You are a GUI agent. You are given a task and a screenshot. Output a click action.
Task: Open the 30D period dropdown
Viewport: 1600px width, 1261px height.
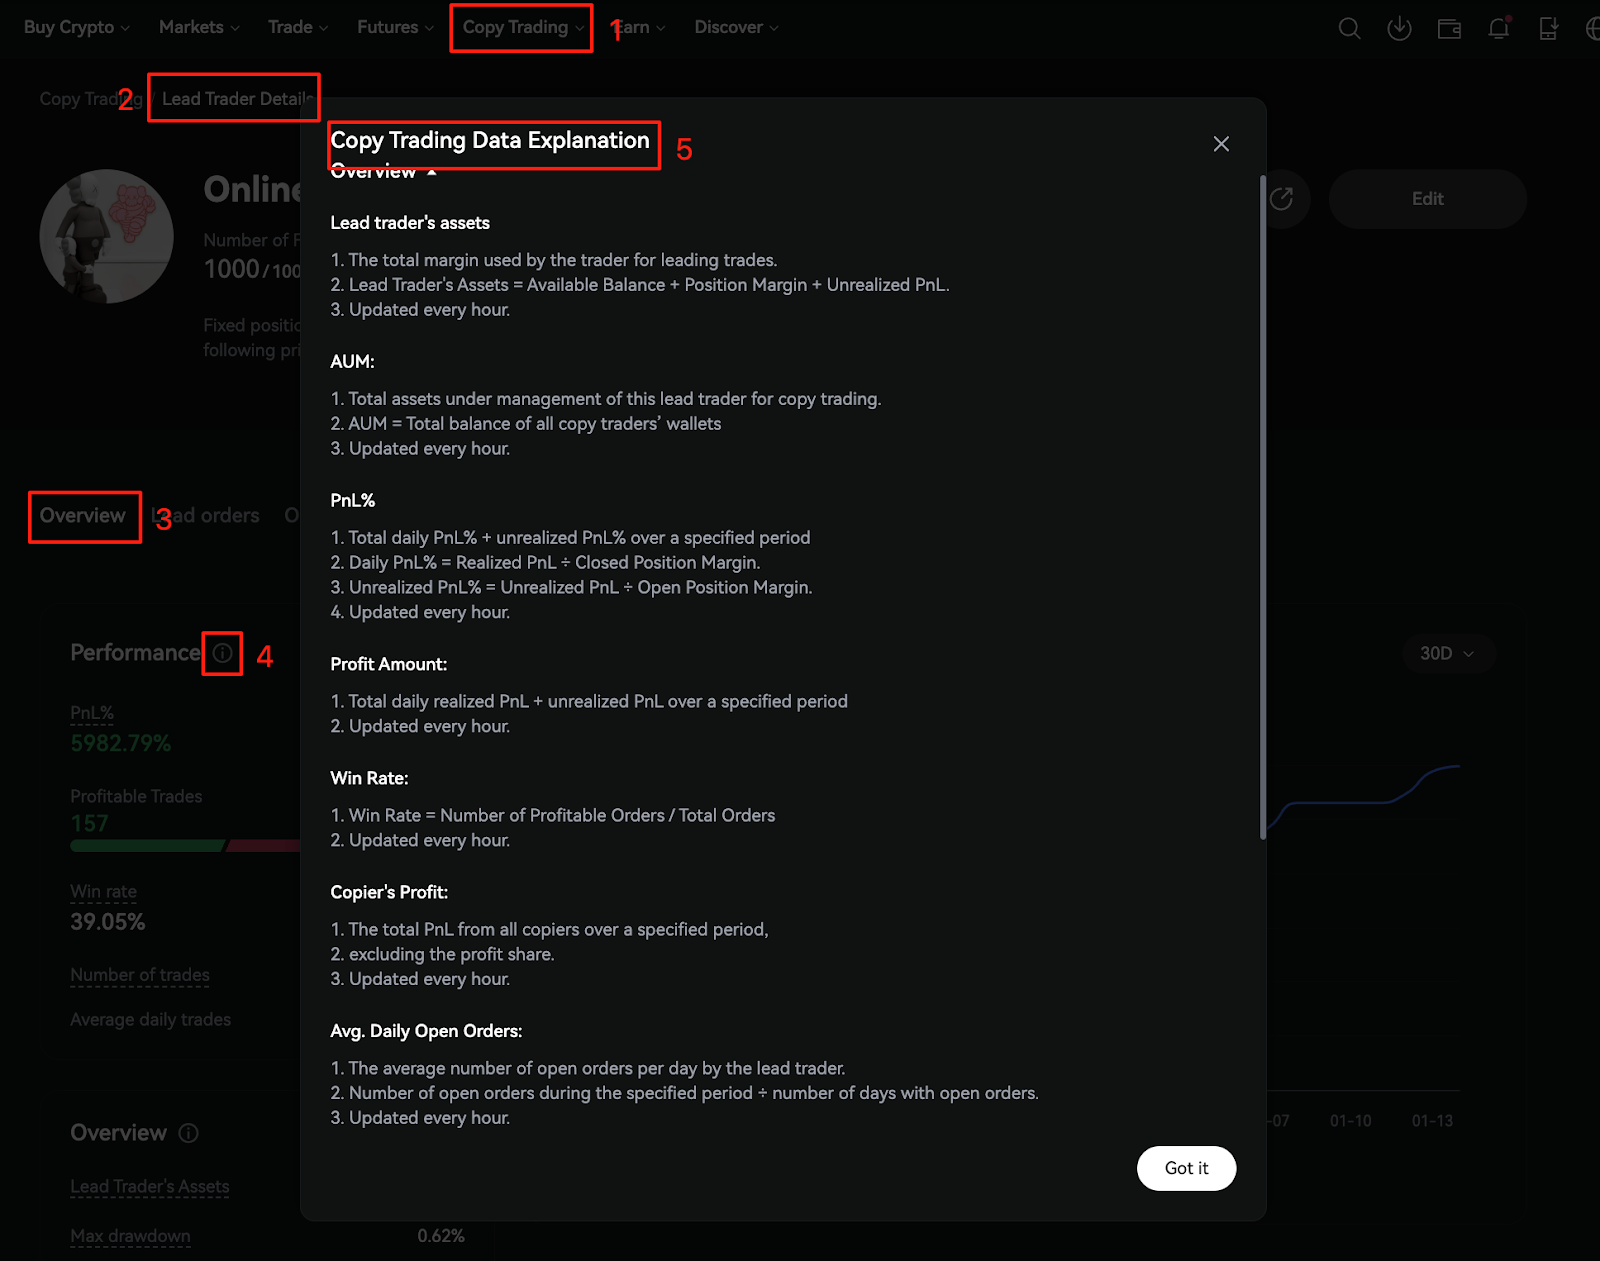click(1446, 653)
